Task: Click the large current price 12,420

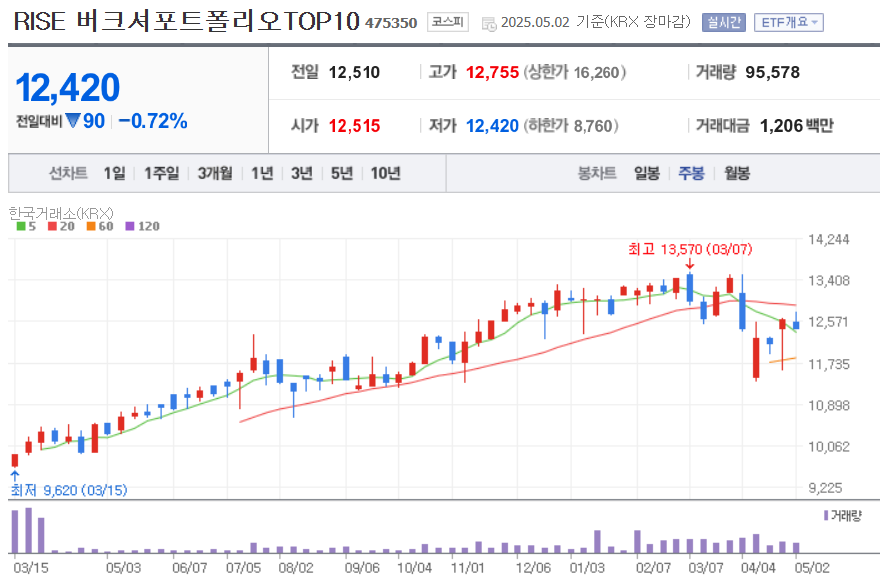Action: tap(68, 88)
